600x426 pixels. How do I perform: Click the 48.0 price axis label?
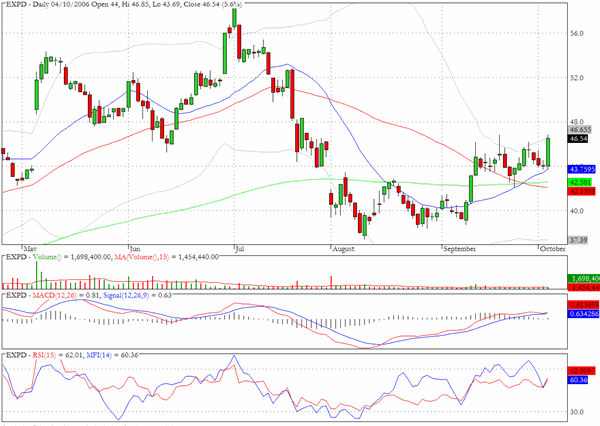click(x=576, y=122)
